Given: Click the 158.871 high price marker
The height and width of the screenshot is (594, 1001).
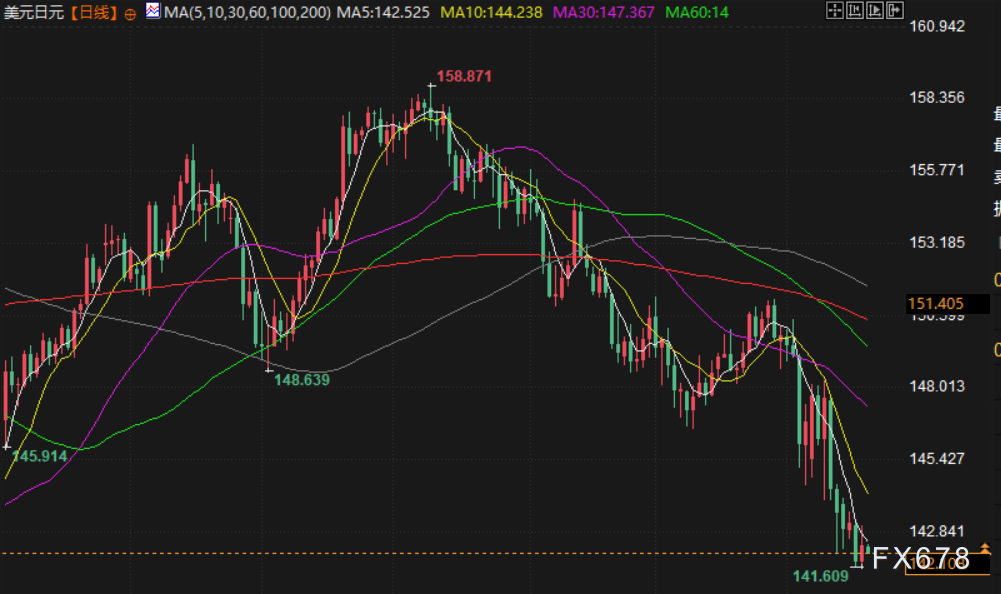Looking at the screenshot, I should click(x=464, y=76).
